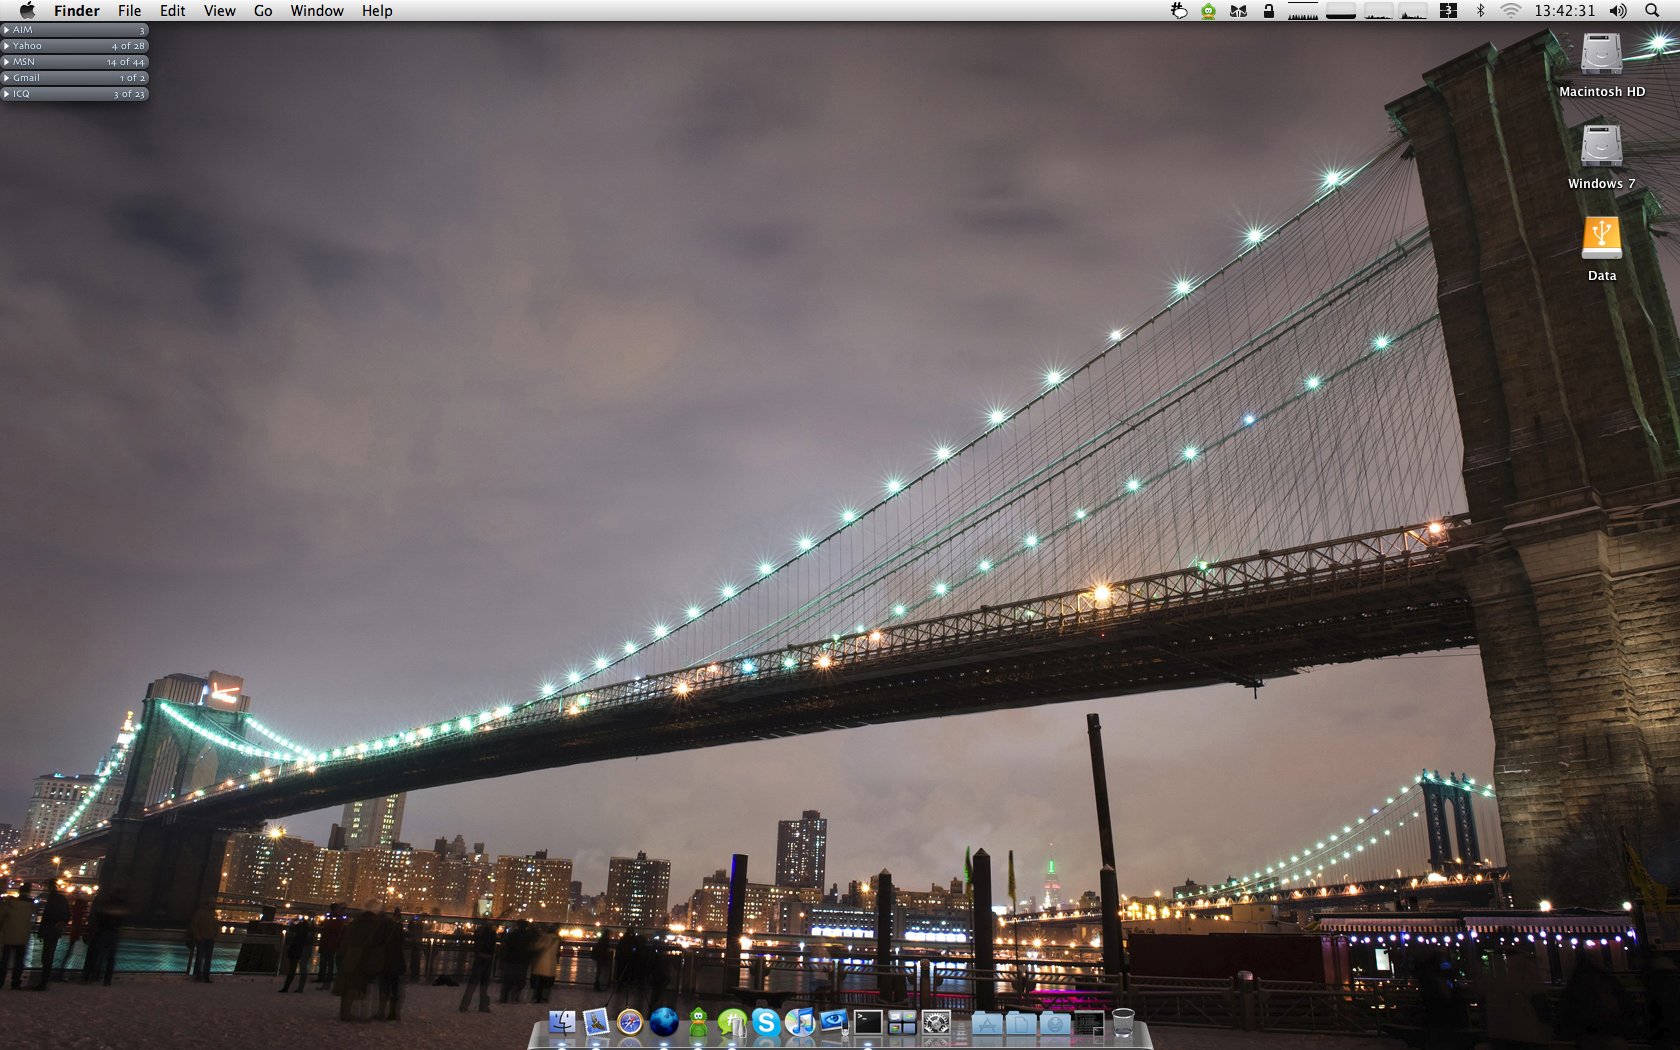This screenshot has height=1050, width=1680.
Task: Click the memory usage meter in menu bar
Action: click(1341, 11)
